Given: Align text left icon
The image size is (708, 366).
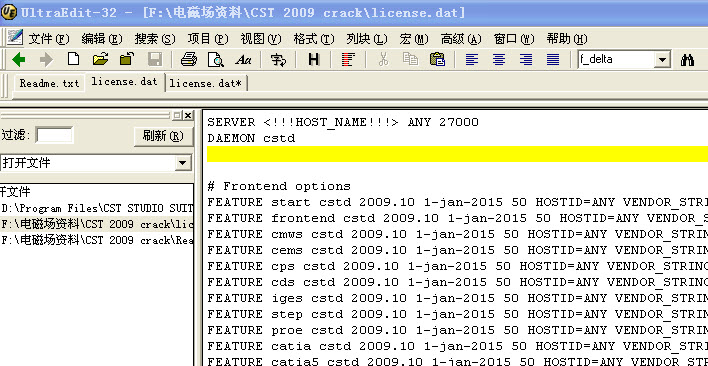Looking at the screenshot, I should [471, 60].
